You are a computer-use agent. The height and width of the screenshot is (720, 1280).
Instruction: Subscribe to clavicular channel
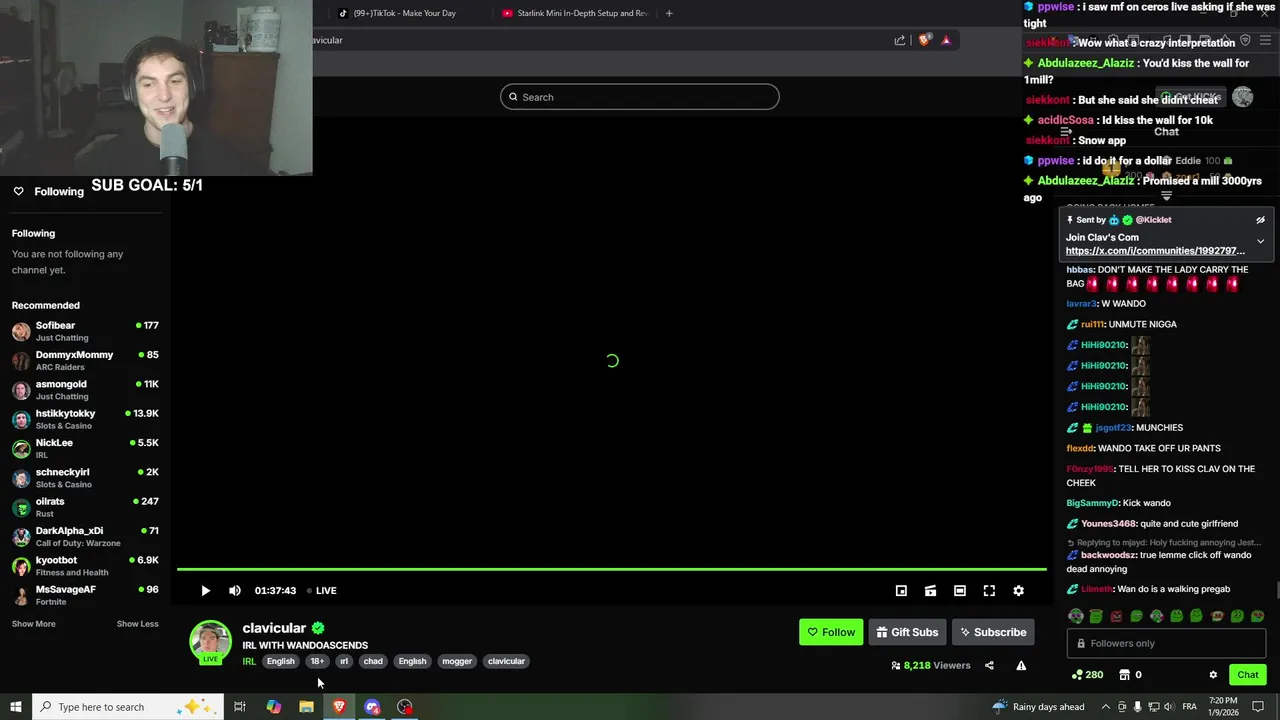pos(993,632)
